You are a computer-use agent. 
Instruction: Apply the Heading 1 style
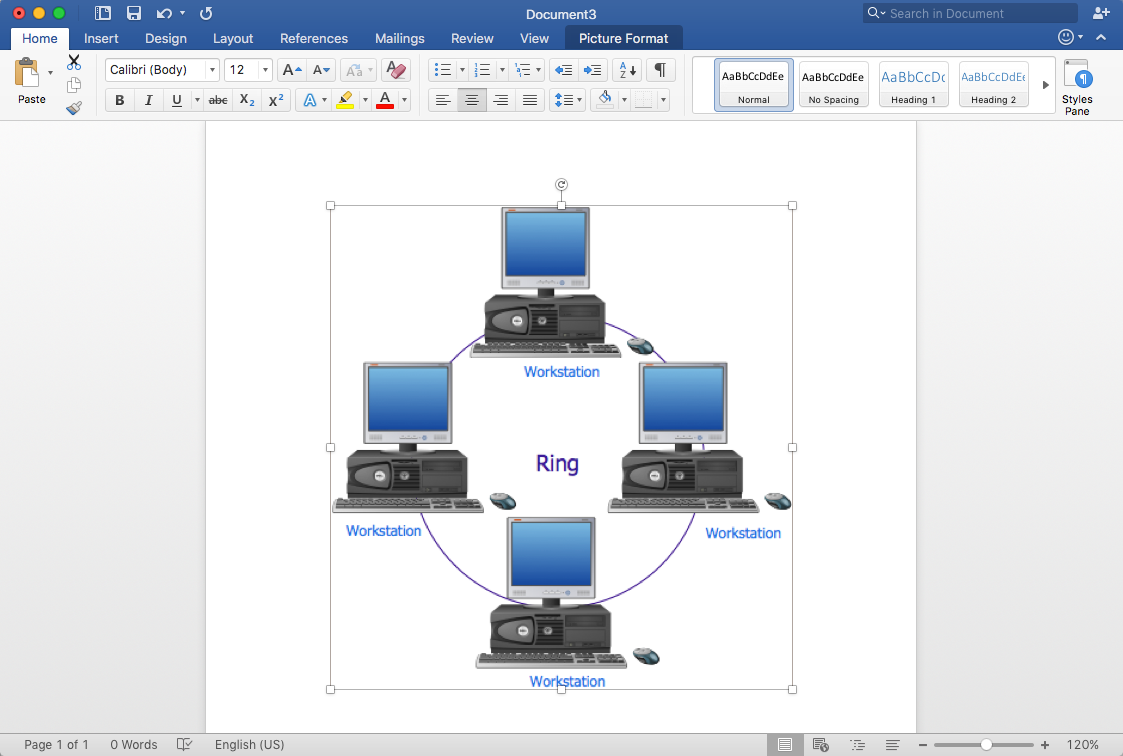[x=913, y=85]
